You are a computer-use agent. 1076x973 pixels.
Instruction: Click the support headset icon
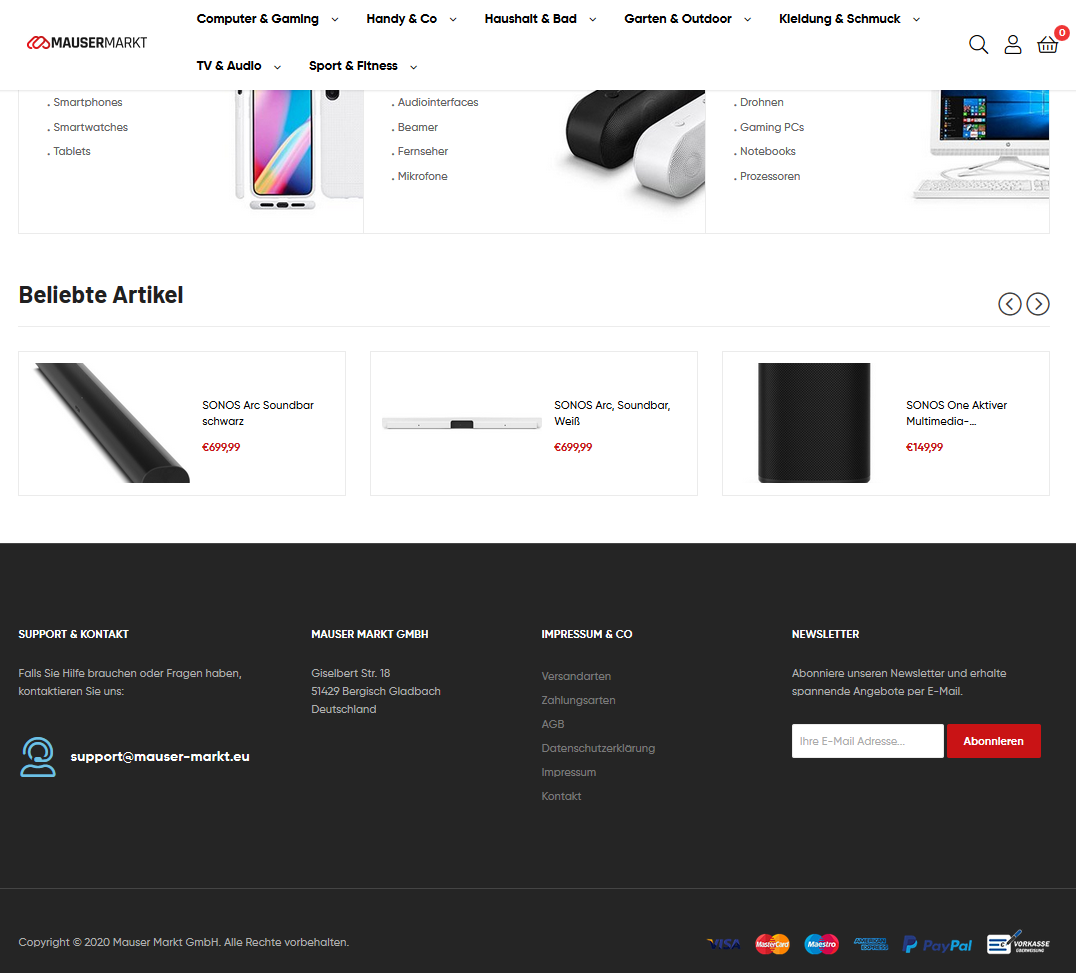pyautogui.click(x=38, y=757)
